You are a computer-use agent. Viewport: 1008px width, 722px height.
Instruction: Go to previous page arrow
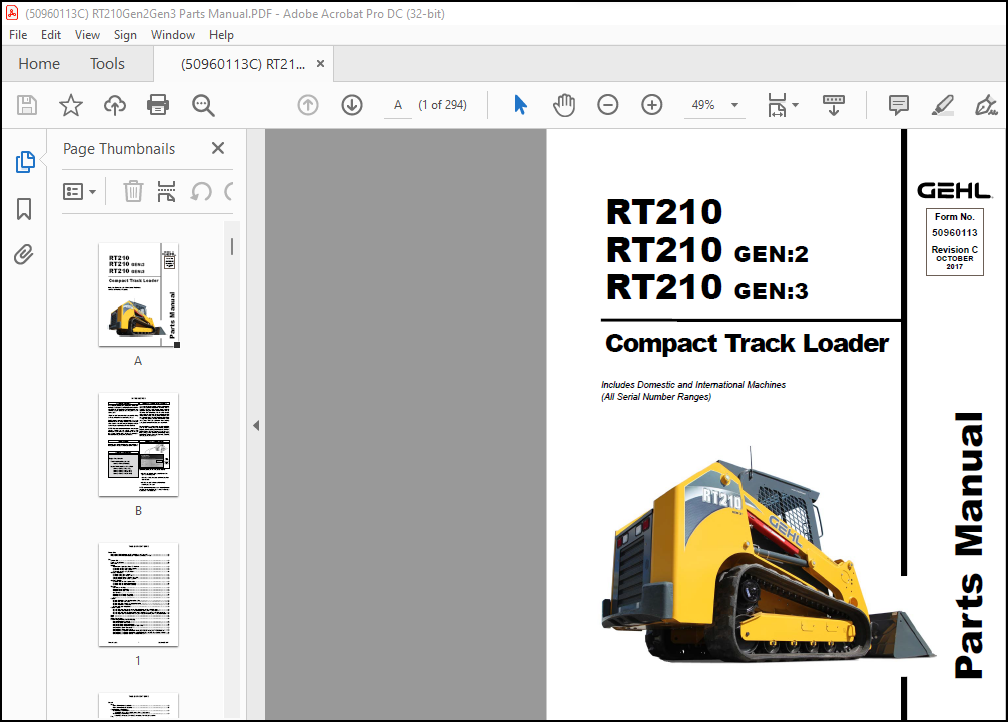tap(308, 105)
